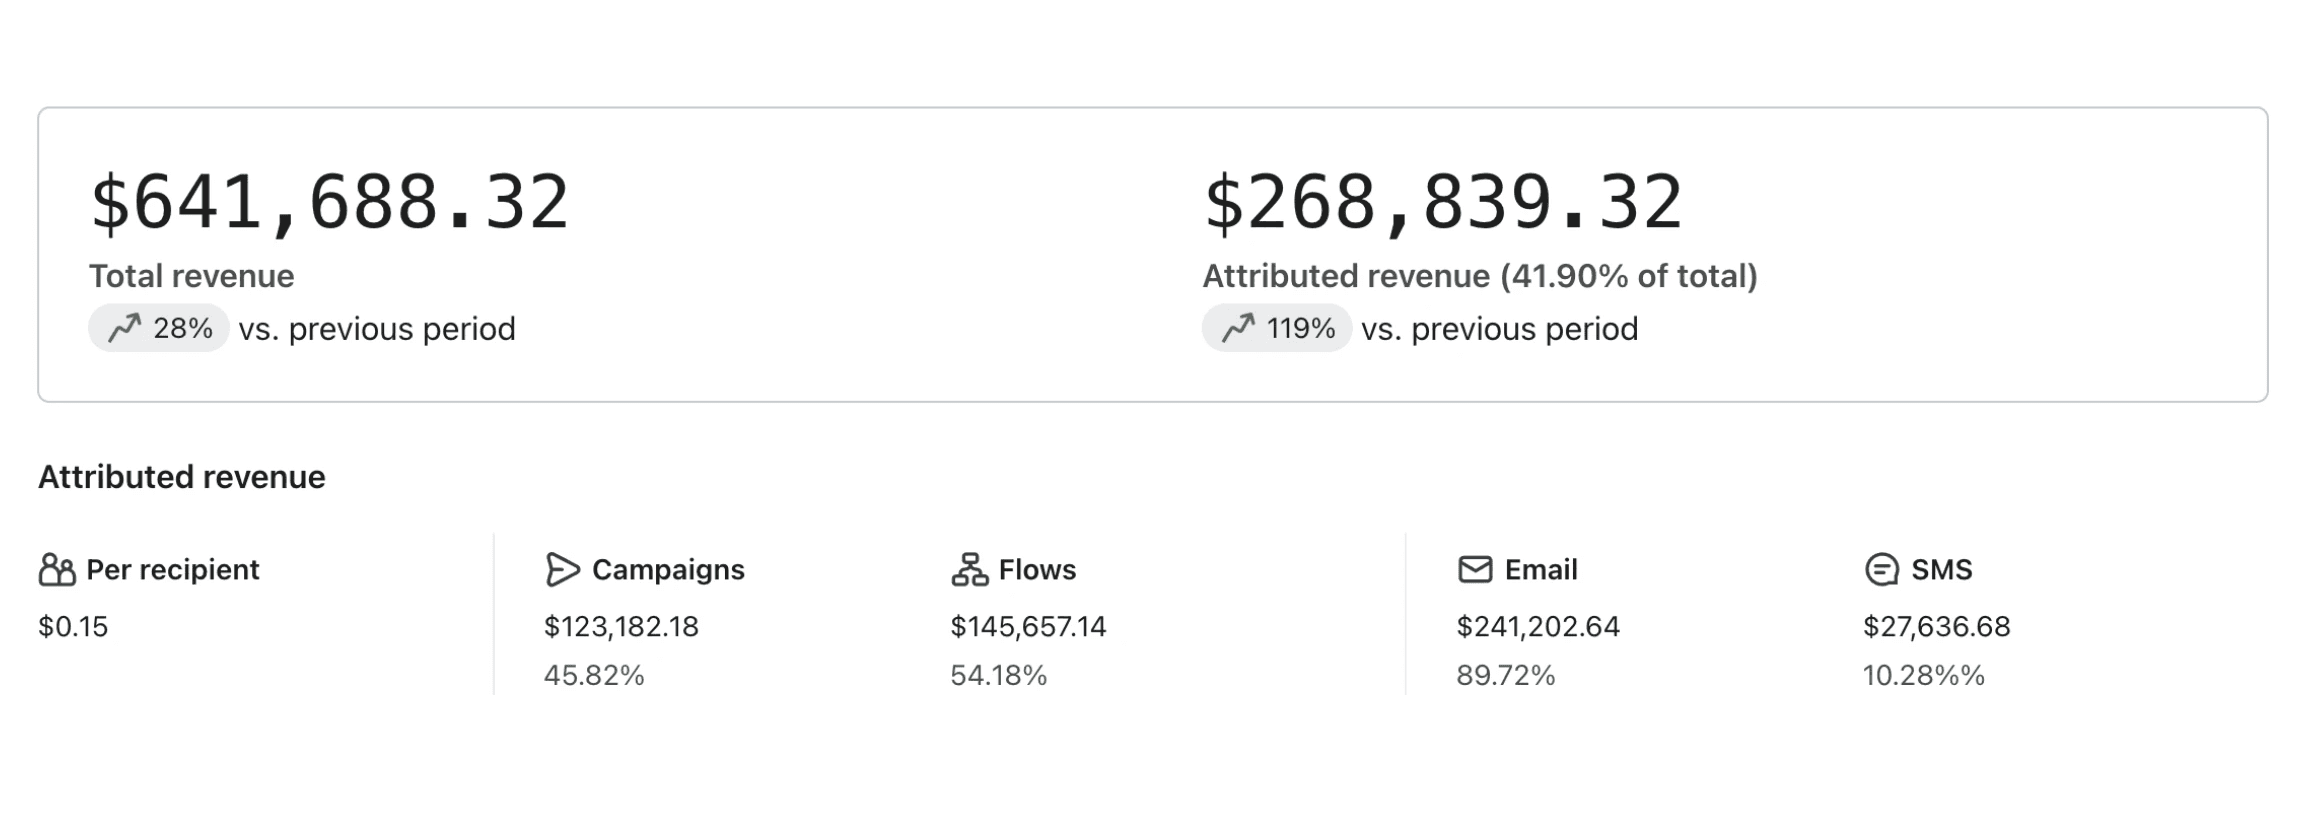The image size is (2304, 814).
Task: Select the $241,202.64 email value
Action: click(x=1538, y=627)
